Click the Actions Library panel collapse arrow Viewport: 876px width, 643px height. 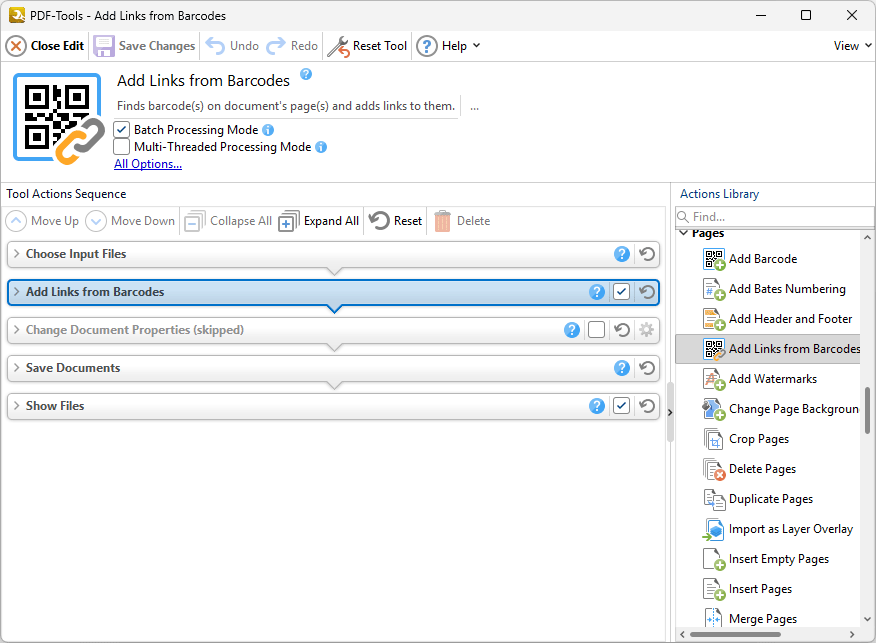point(670,413)
